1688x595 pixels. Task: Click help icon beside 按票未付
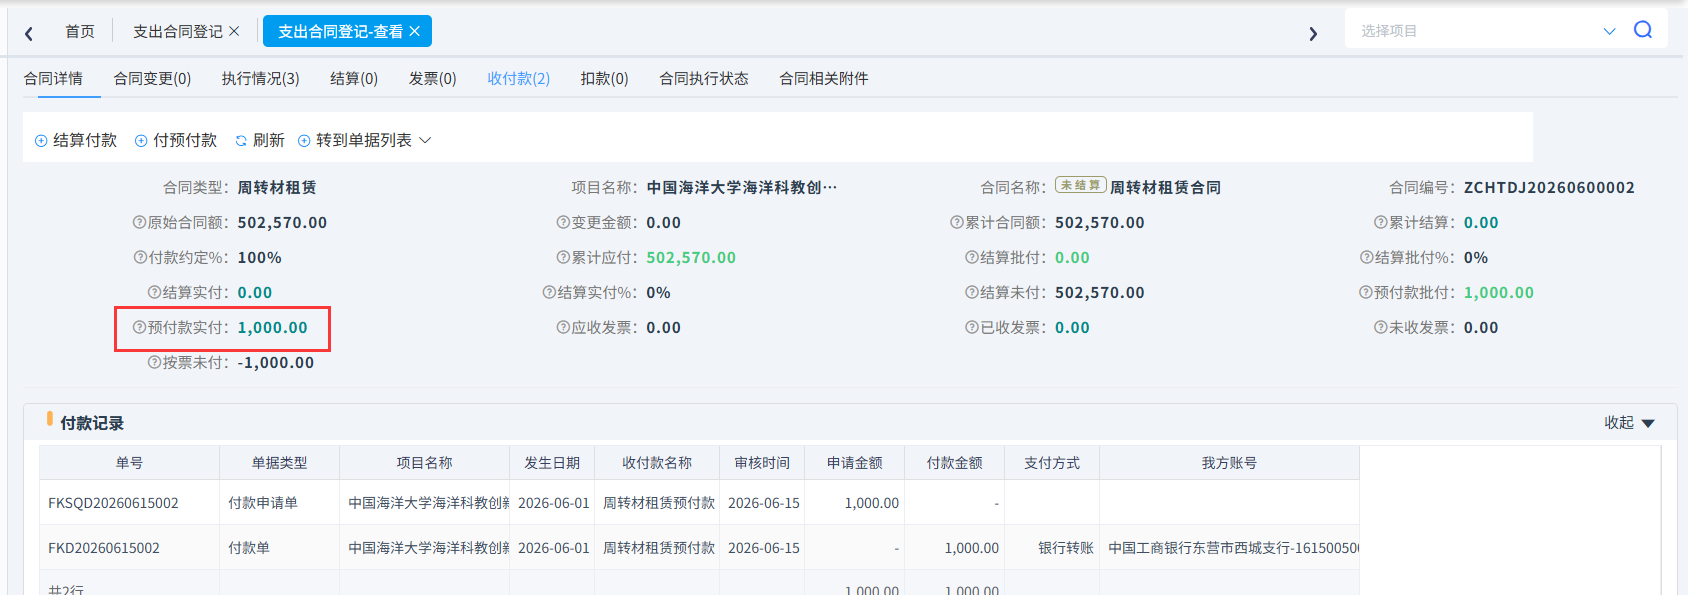tap(155, 363)
